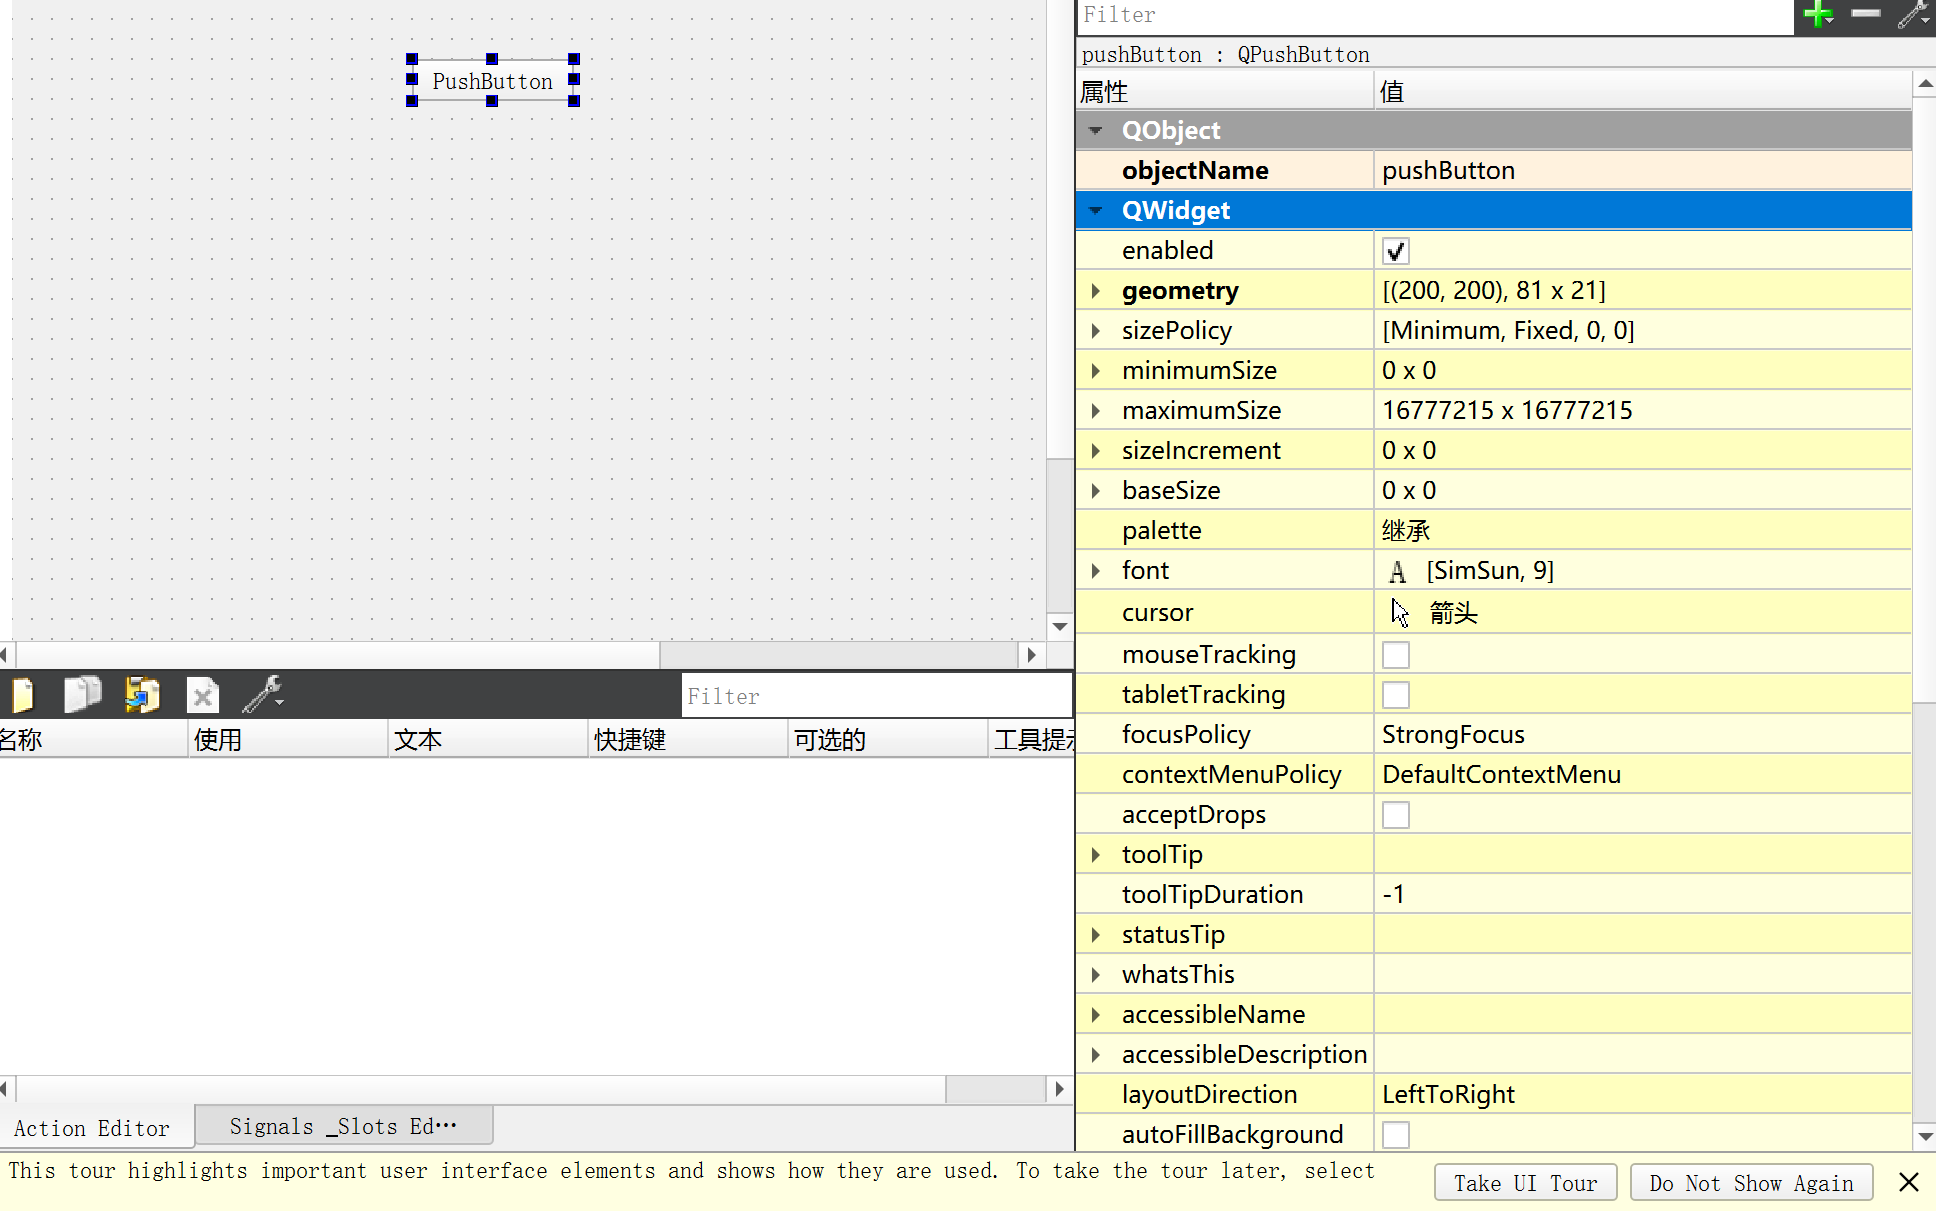Click Do Not Show Again button

pos(1751,1183)
